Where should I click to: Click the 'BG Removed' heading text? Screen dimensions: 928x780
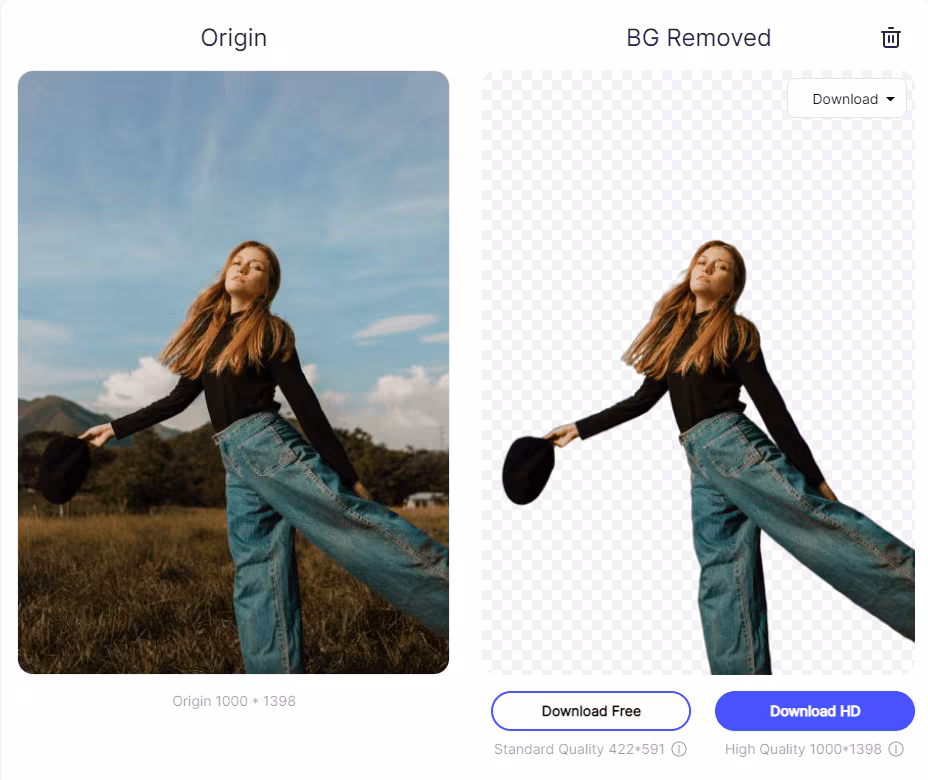click(698, 38)
